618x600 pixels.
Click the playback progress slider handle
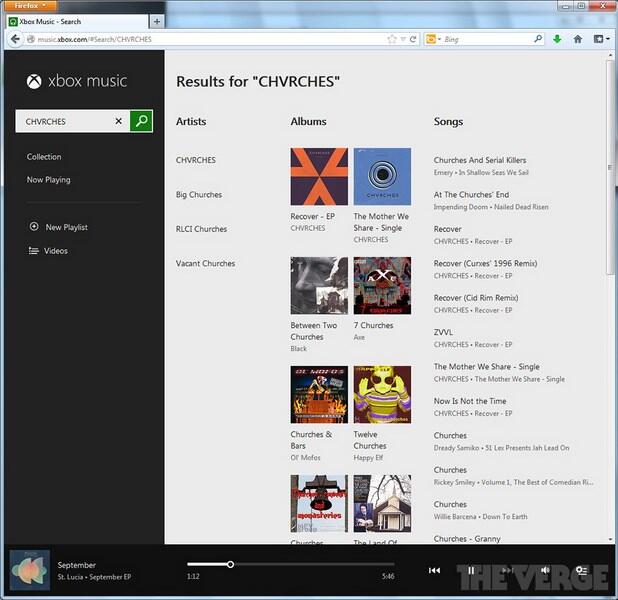231,565
